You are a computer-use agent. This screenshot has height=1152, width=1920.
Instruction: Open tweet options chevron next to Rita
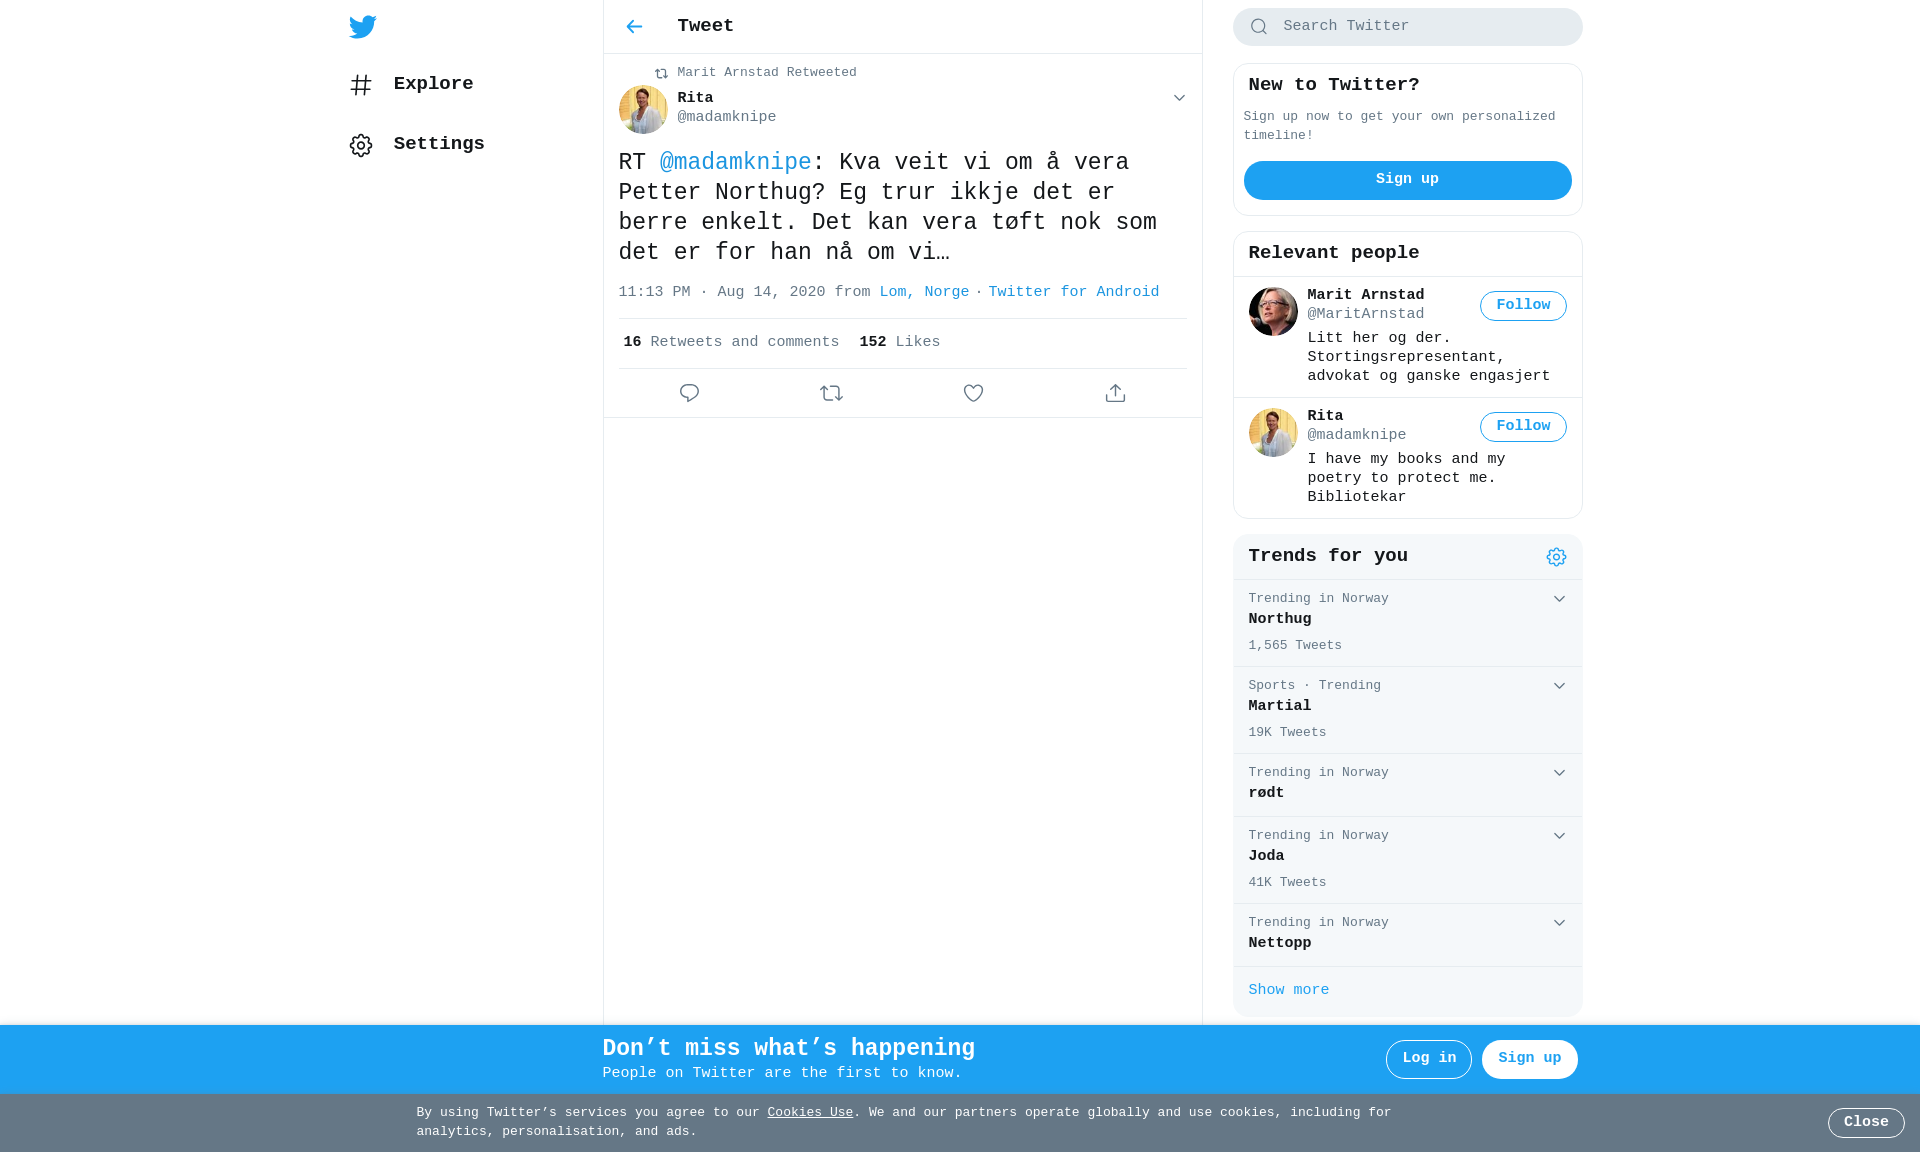pyautogui.click(x=1179, y=98)
